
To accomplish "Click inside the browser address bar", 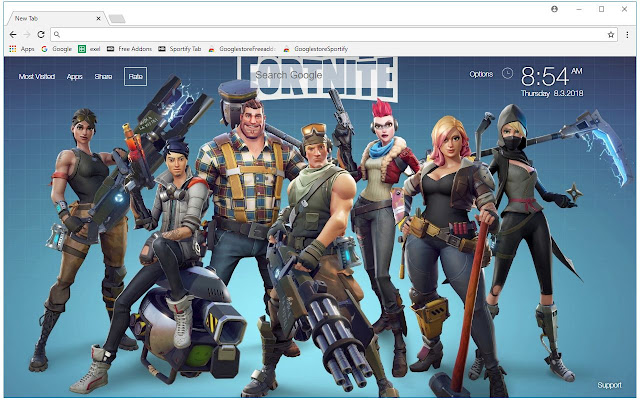I will point(334,35).
